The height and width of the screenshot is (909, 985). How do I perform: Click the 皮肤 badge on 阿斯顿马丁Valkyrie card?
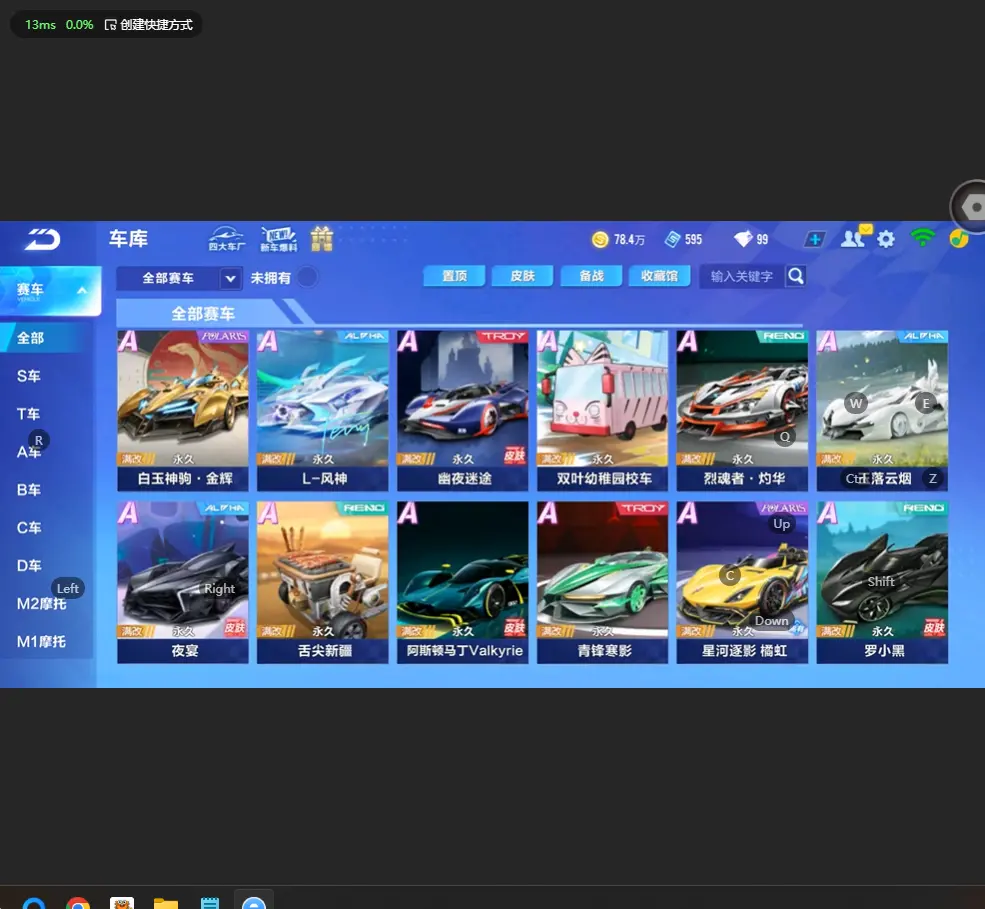coord(514,628)
